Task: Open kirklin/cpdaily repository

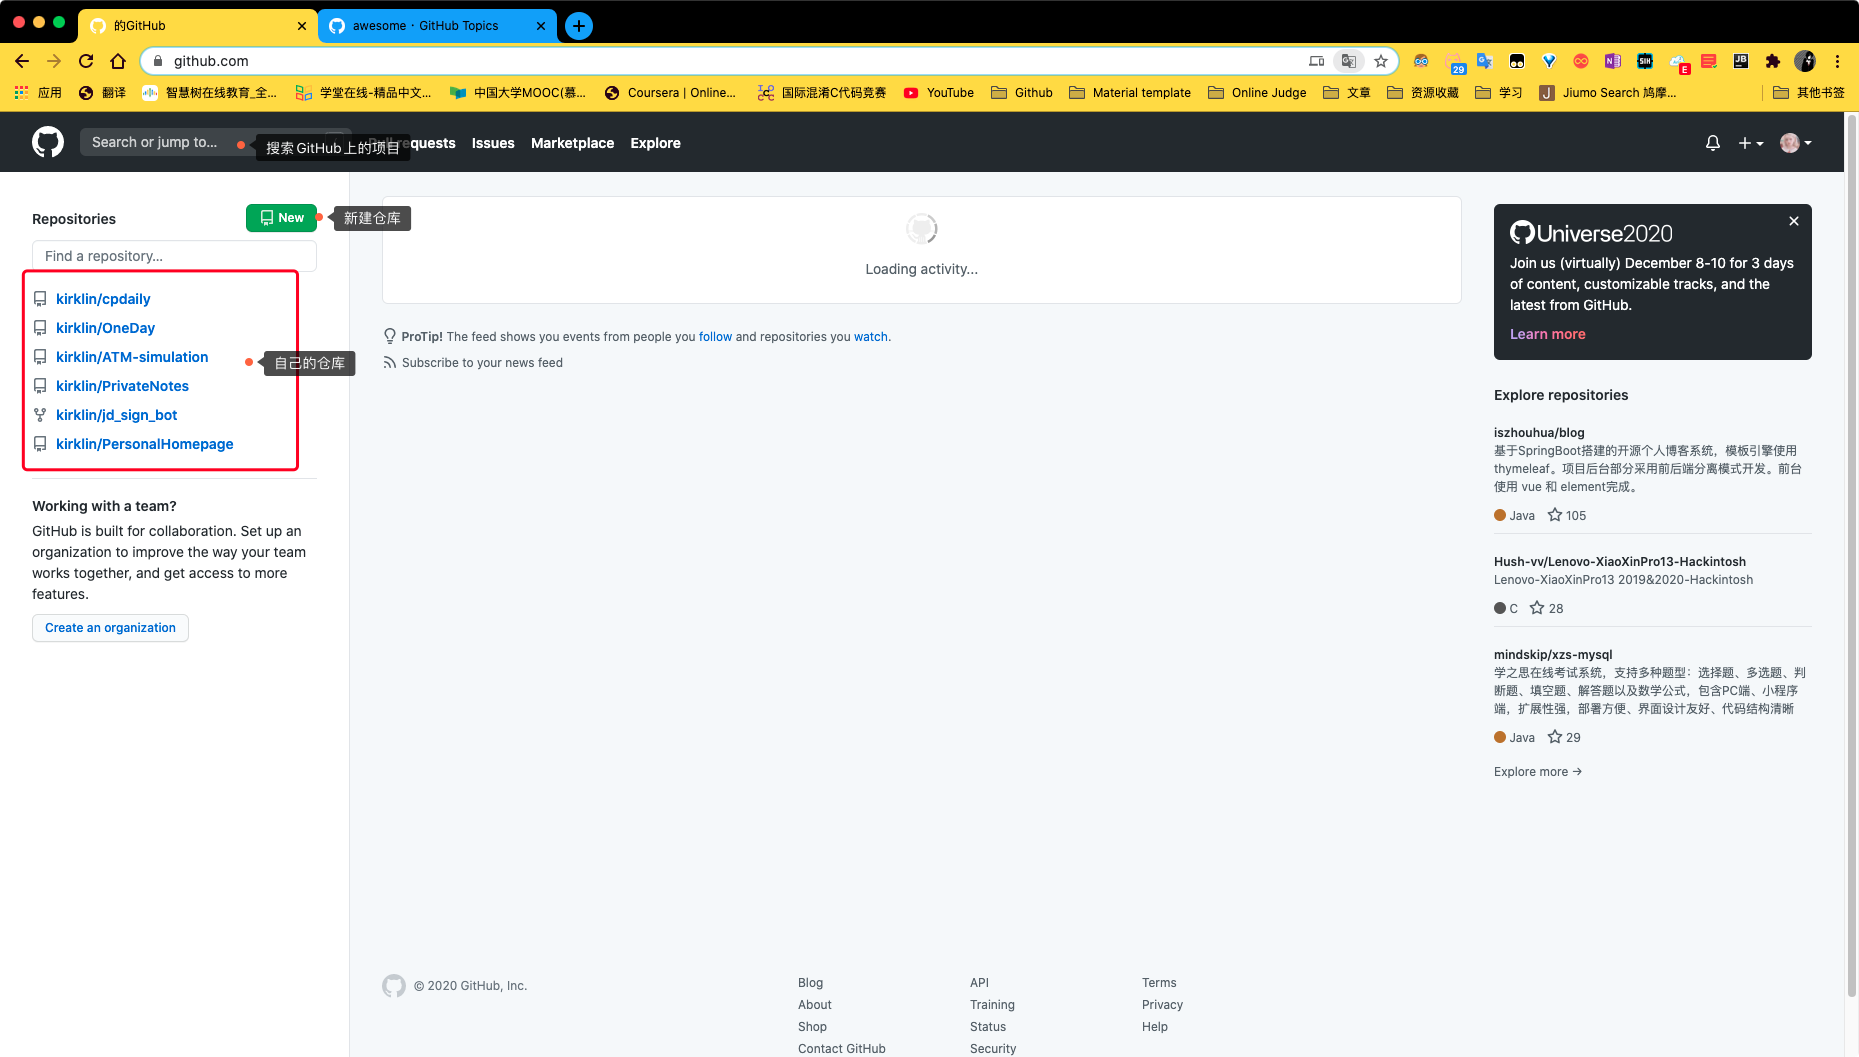Action: (x=103, y=299)
